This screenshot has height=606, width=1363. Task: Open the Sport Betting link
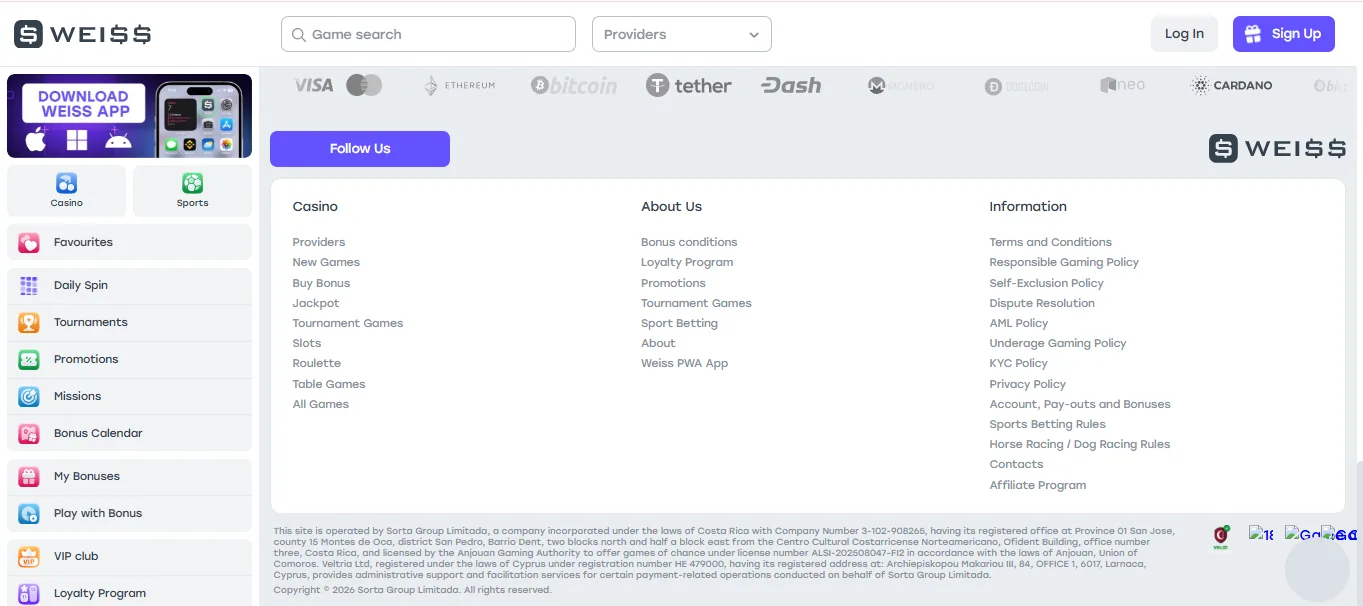(x=679, y=323)
